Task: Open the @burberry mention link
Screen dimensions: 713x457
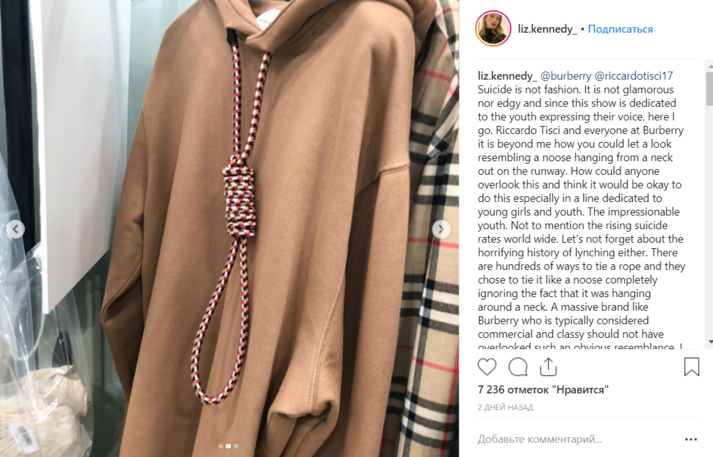Action: [566, 76]
